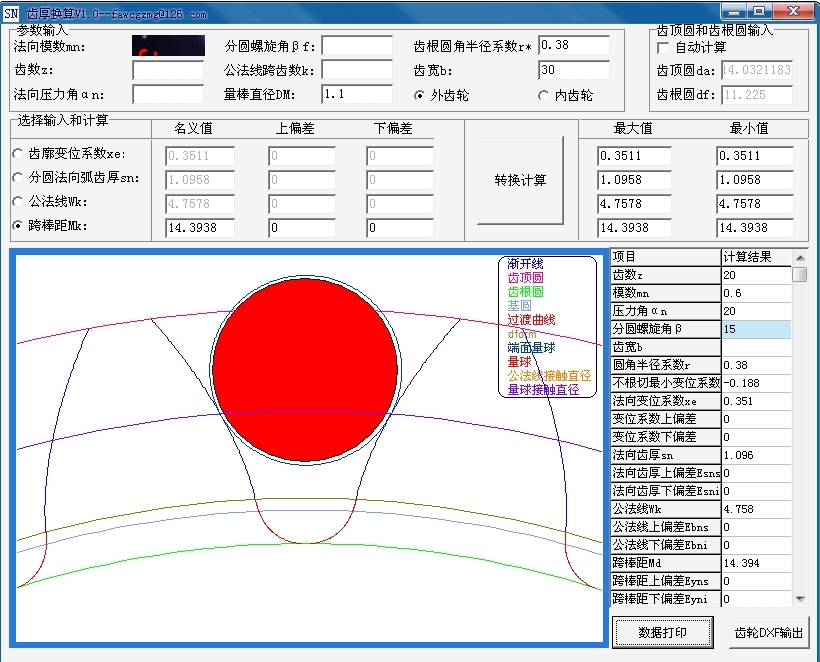This screenshot has height=662, width=820.
Task: Click the 数据打印 button
Action: (662, 632)
